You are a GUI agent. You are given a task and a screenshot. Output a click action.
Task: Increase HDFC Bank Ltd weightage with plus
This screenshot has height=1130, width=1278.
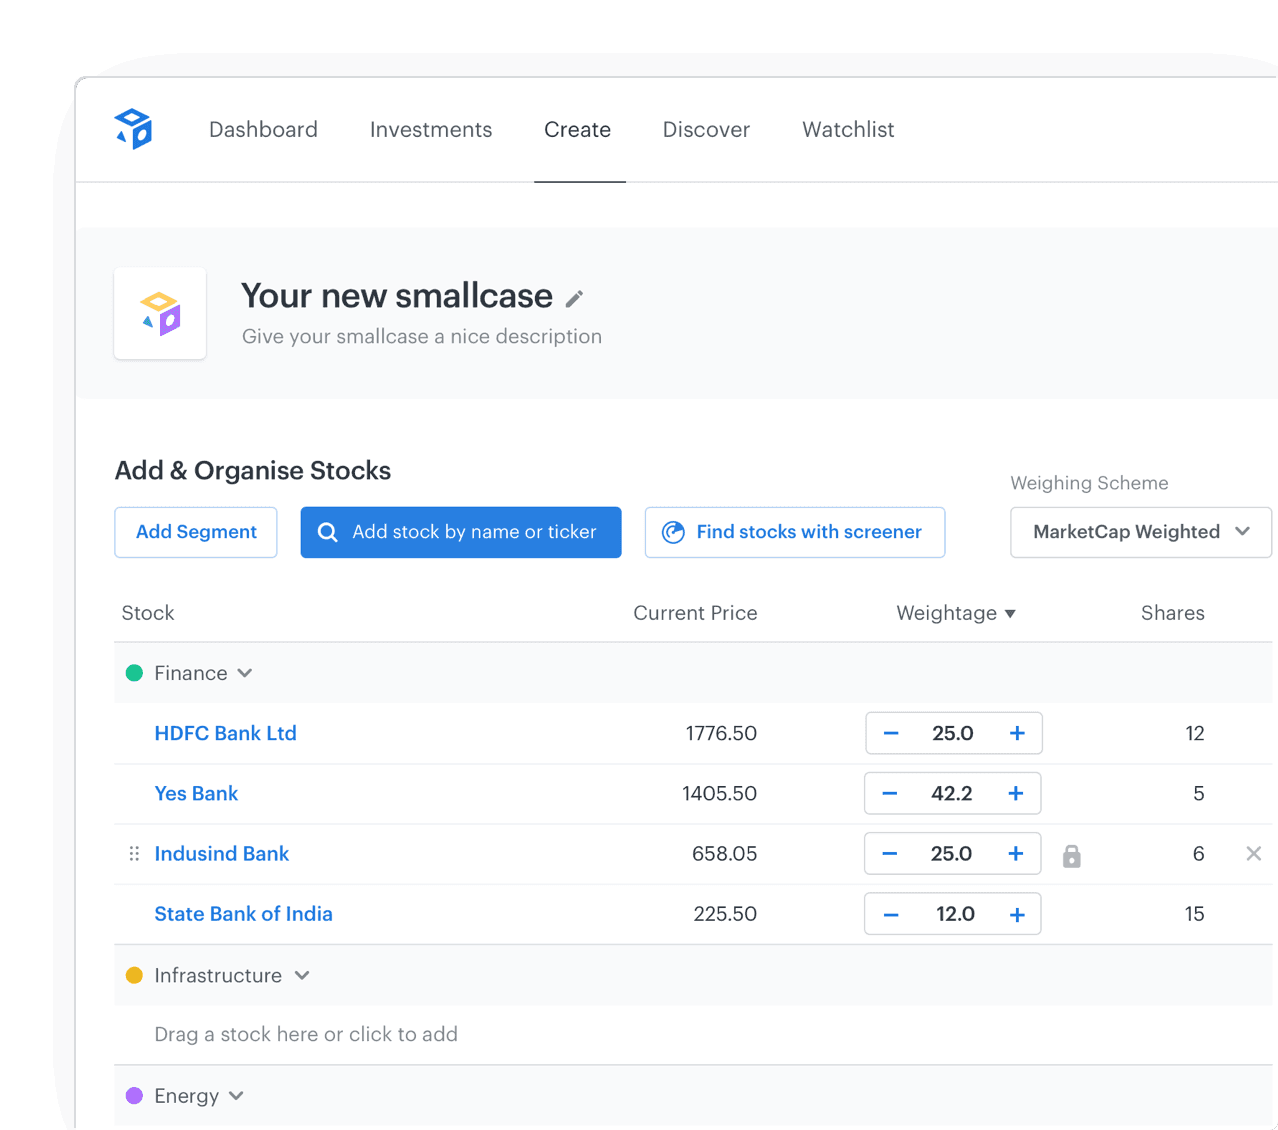pyautogui.click(x=1017, y=733)
